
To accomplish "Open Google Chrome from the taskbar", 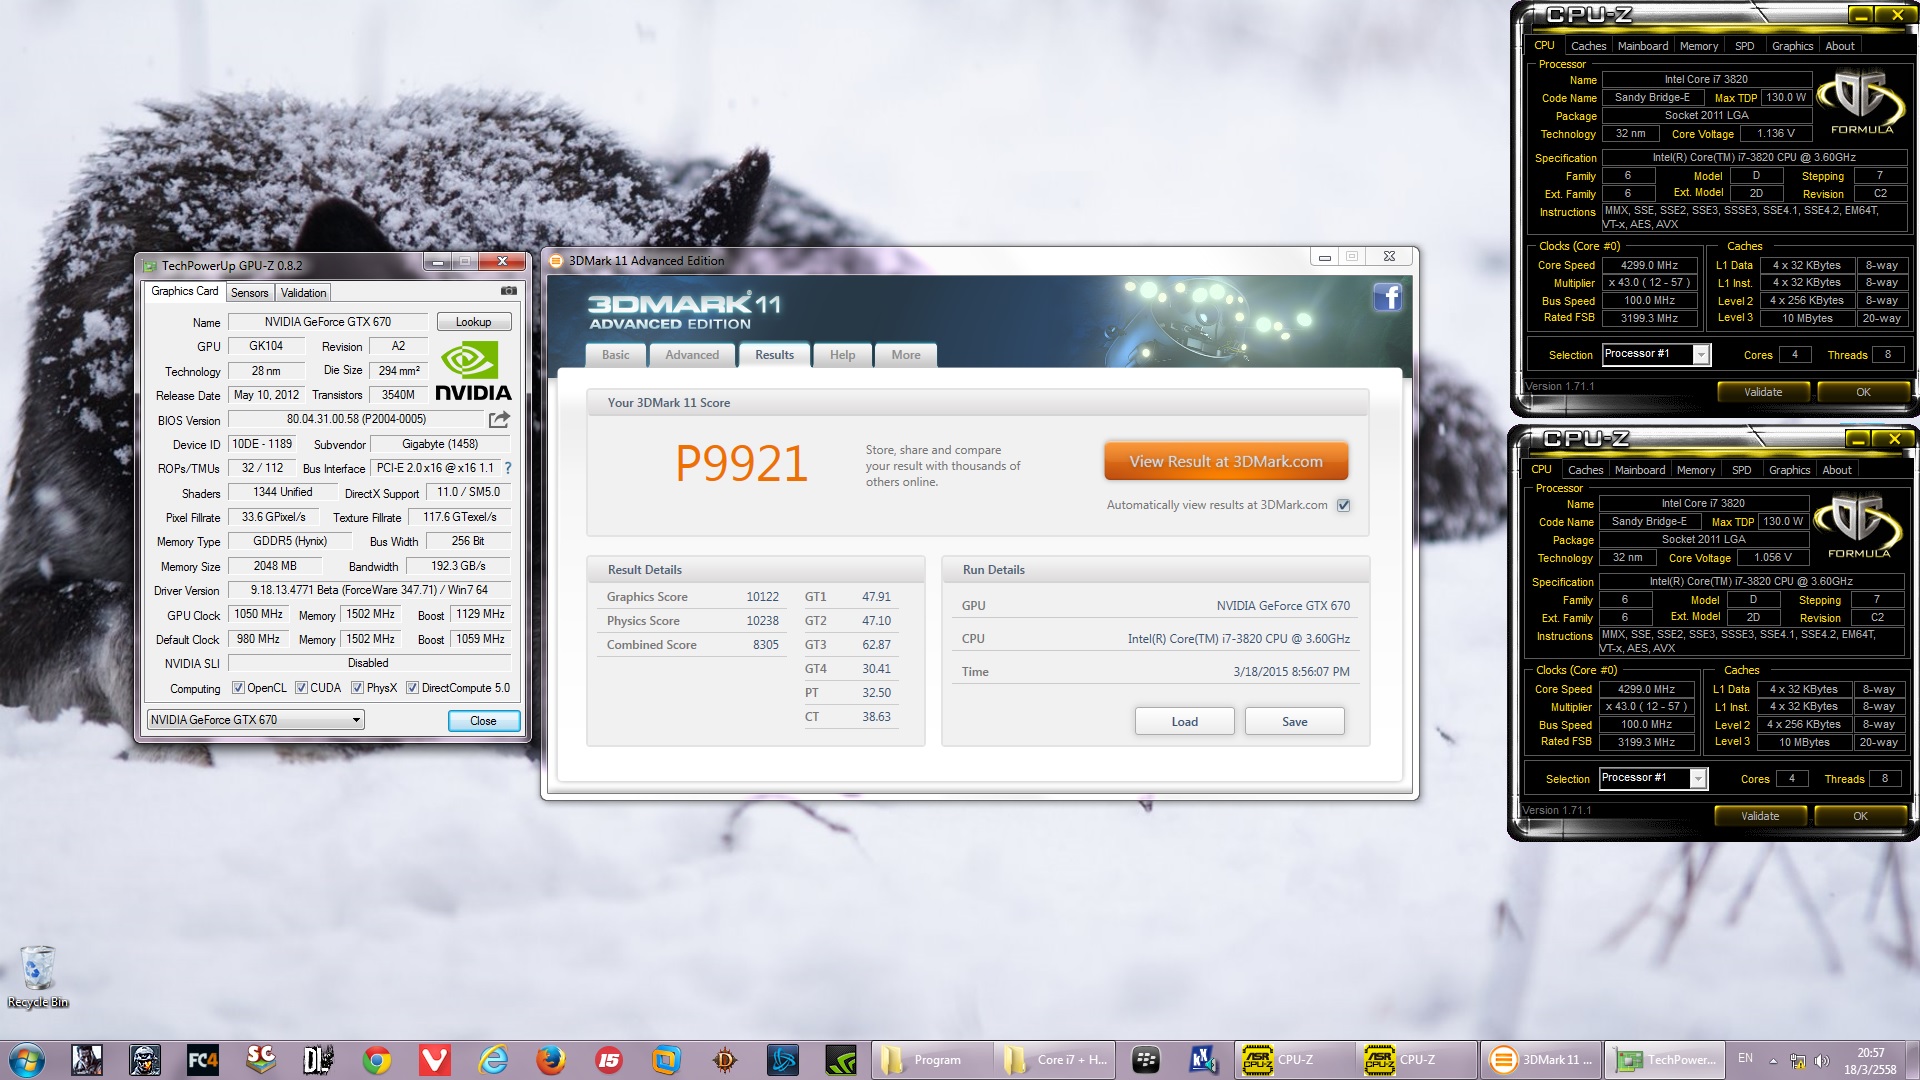I will [x=376, y=1059].
